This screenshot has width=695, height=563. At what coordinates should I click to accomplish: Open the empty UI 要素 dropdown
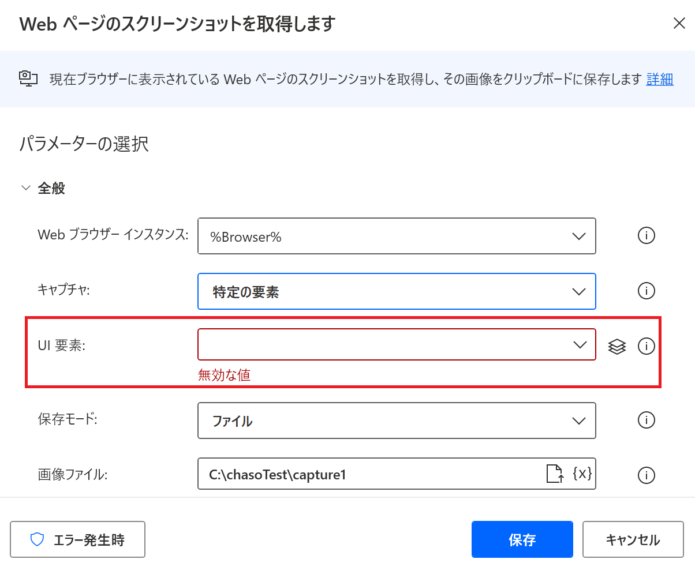point(397,344)
